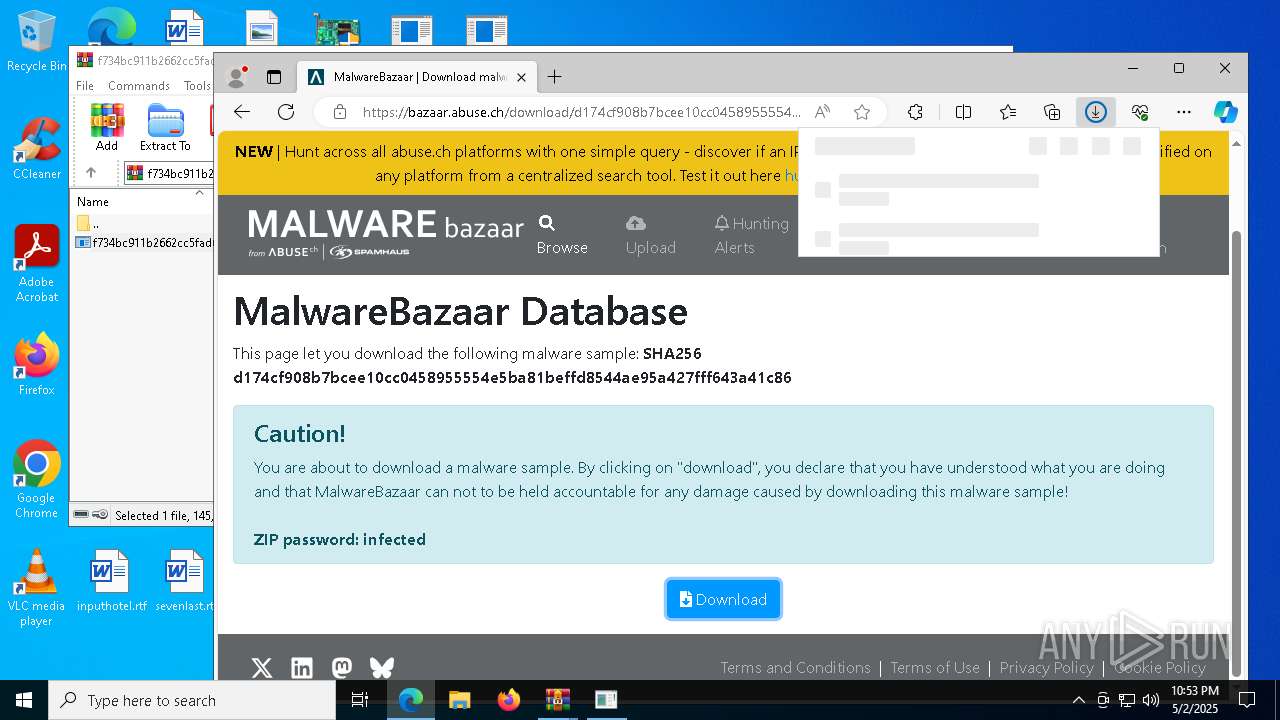Open File Explorer from taskbar

point(459,700)
